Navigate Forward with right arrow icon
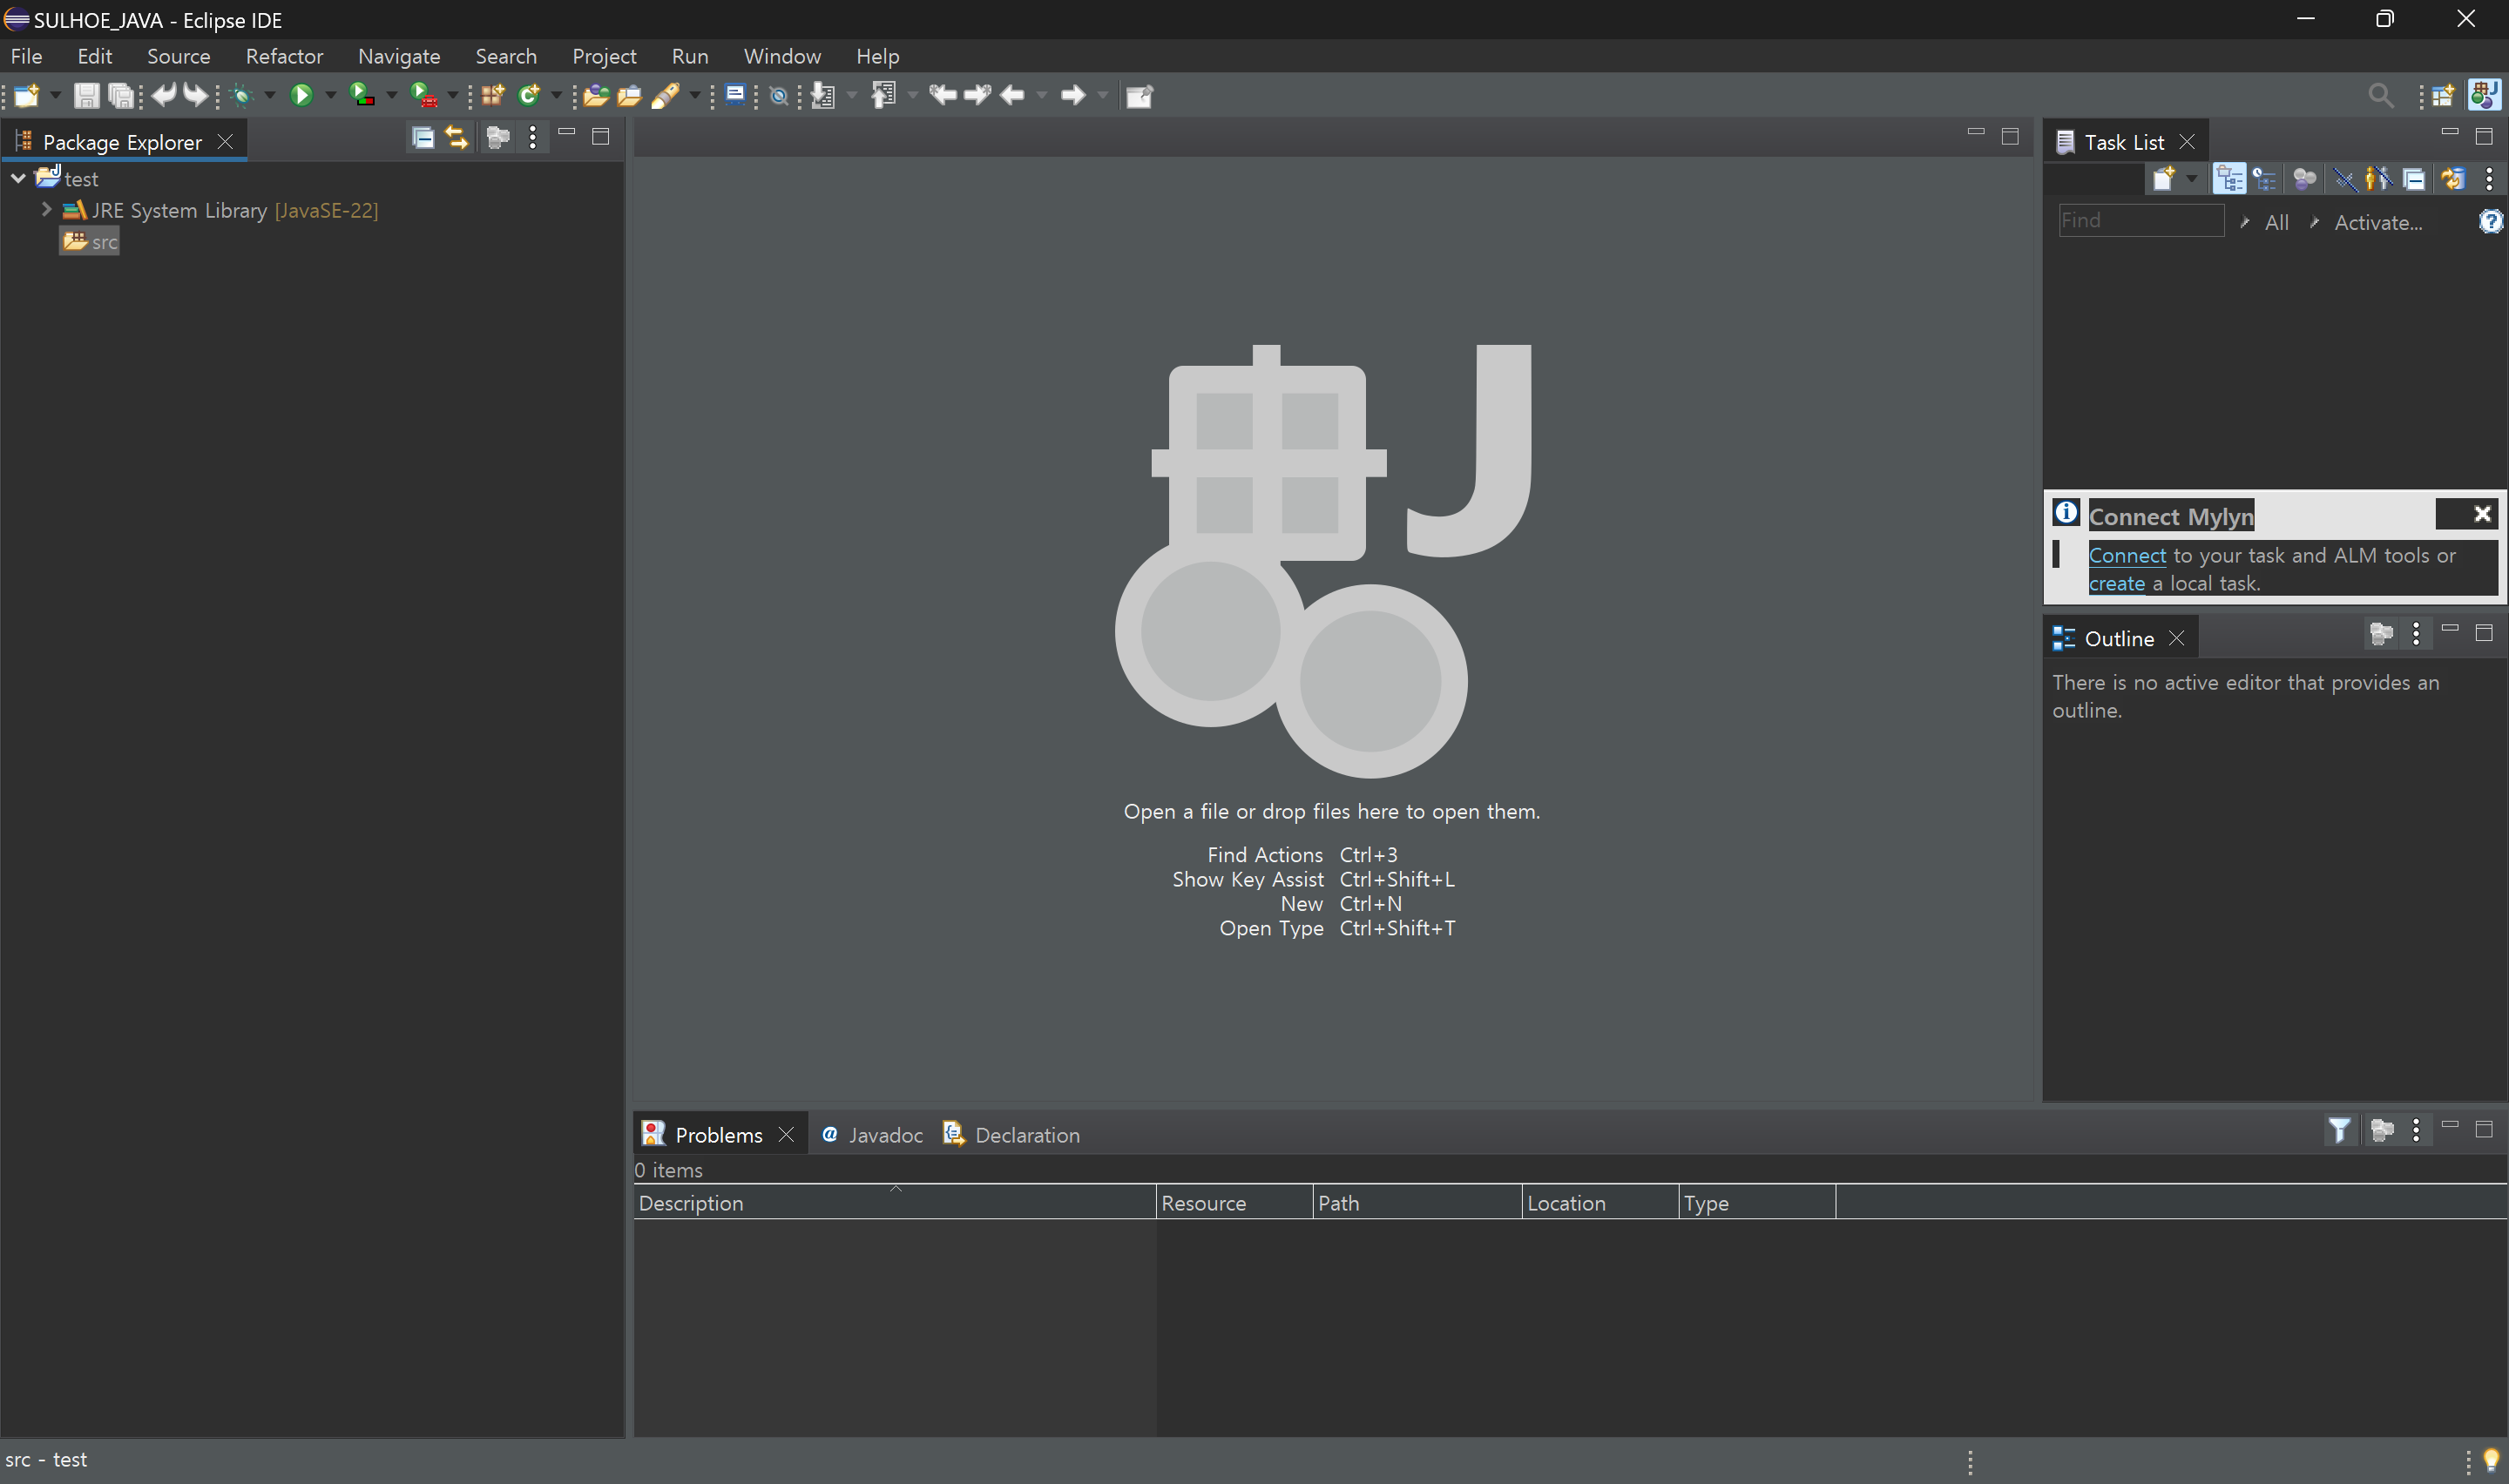This screenshot has width=2509, height=1484. pyautogui.click(x=1073, y=95)
